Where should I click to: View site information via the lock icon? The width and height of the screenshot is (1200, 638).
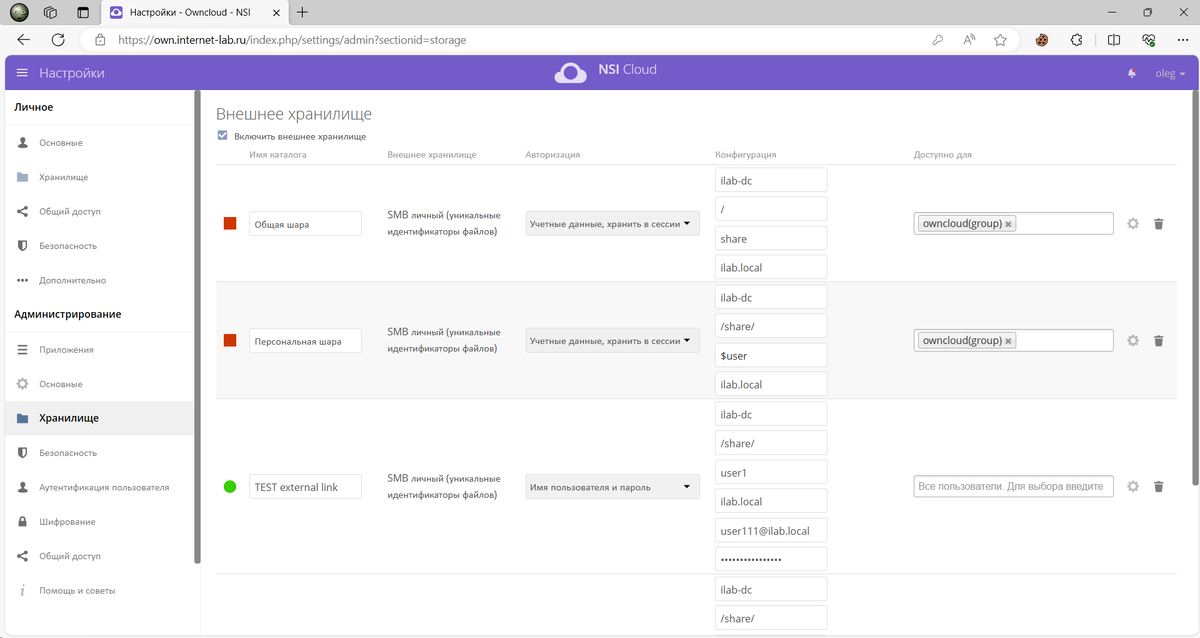[100, 40]
